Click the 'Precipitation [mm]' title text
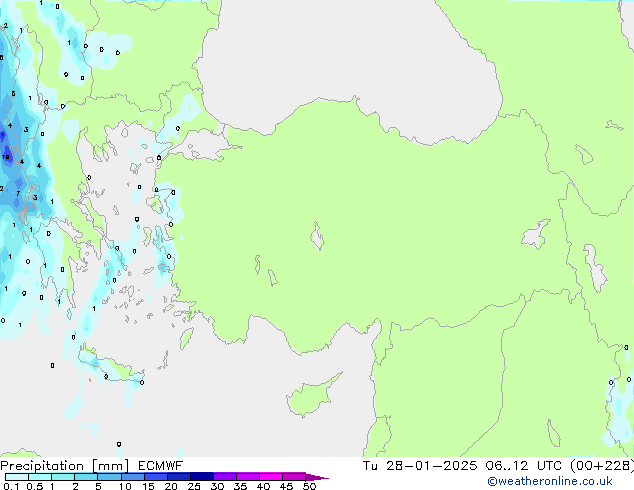 coord(65,466)
